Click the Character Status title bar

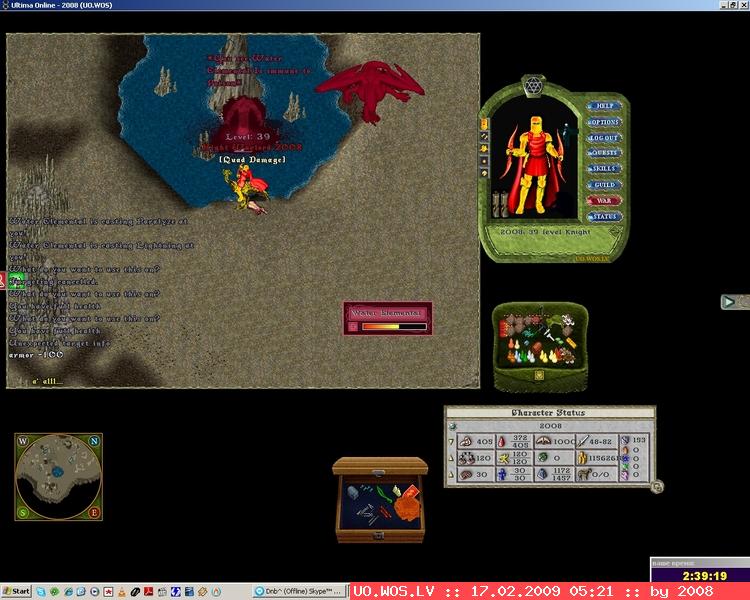(550, 412)
